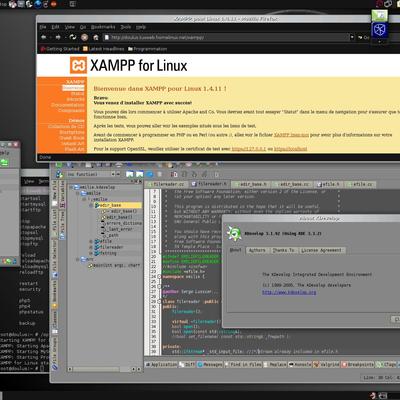Stop page loading in Firefox
400x400 pixels.
tap(85, 37)
